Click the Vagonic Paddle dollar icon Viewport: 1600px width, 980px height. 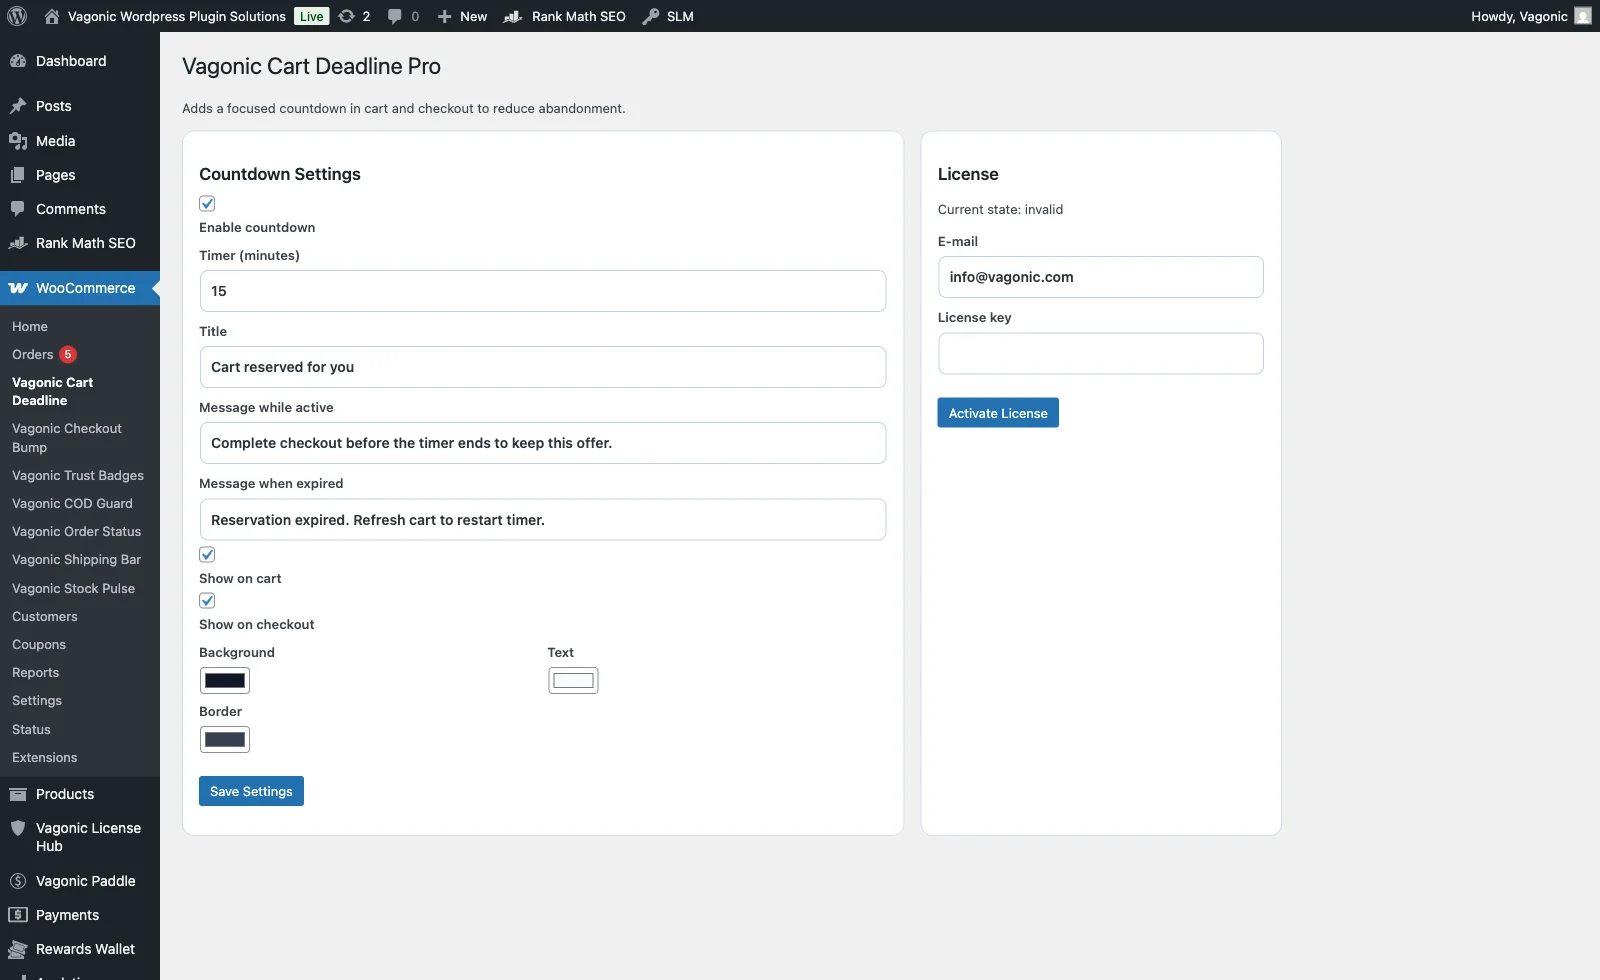[18, 881]
